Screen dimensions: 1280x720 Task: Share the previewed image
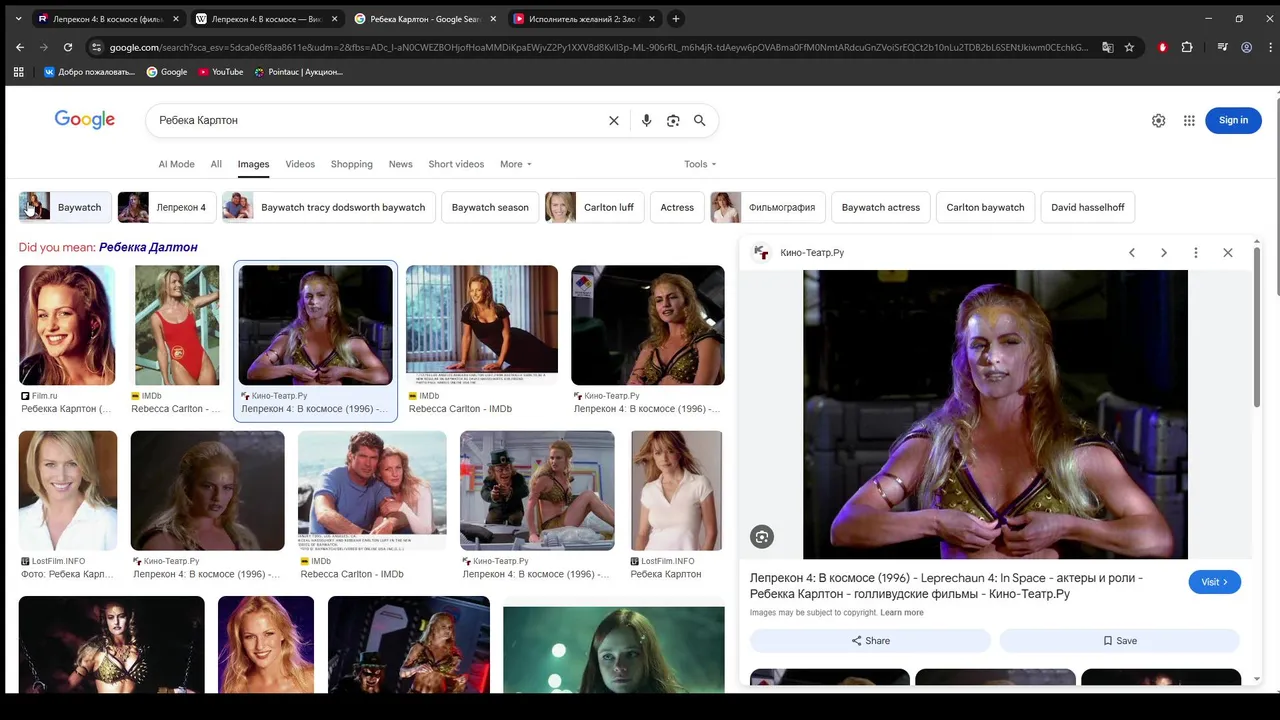point(870,641)
